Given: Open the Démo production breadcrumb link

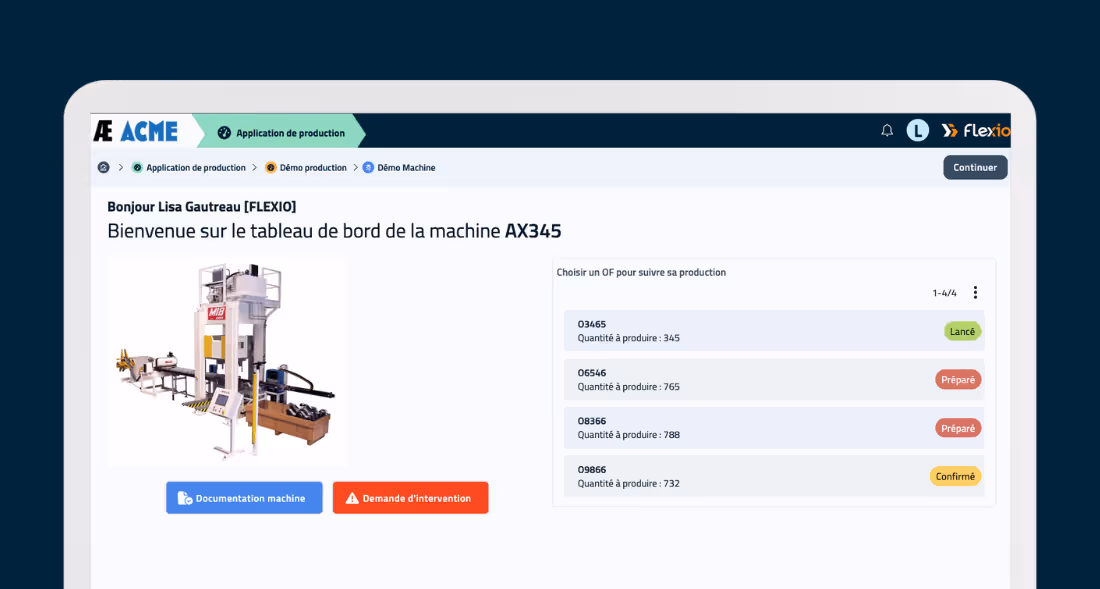Looking at the screenshot, I should click(x=313, y=168).
